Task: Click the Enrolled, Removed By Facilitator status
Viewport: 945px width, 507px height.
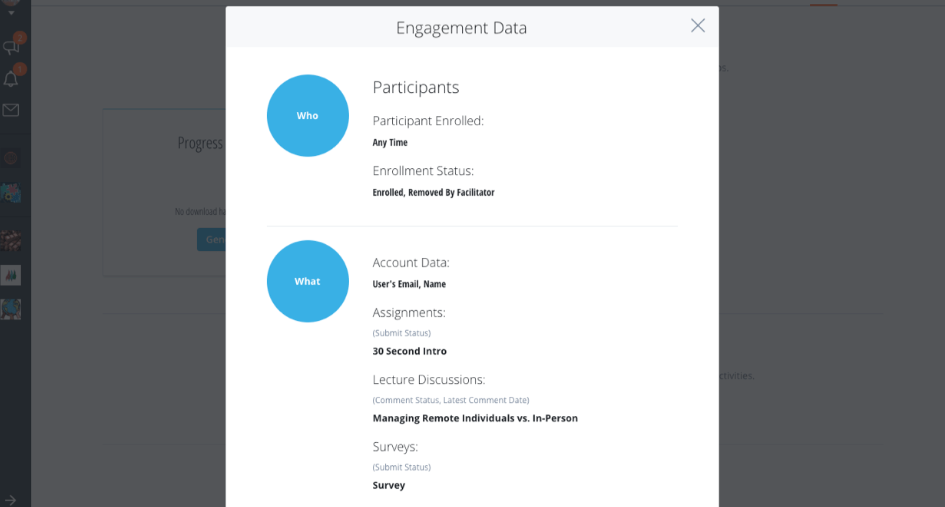Action: (x=433, y=192)
